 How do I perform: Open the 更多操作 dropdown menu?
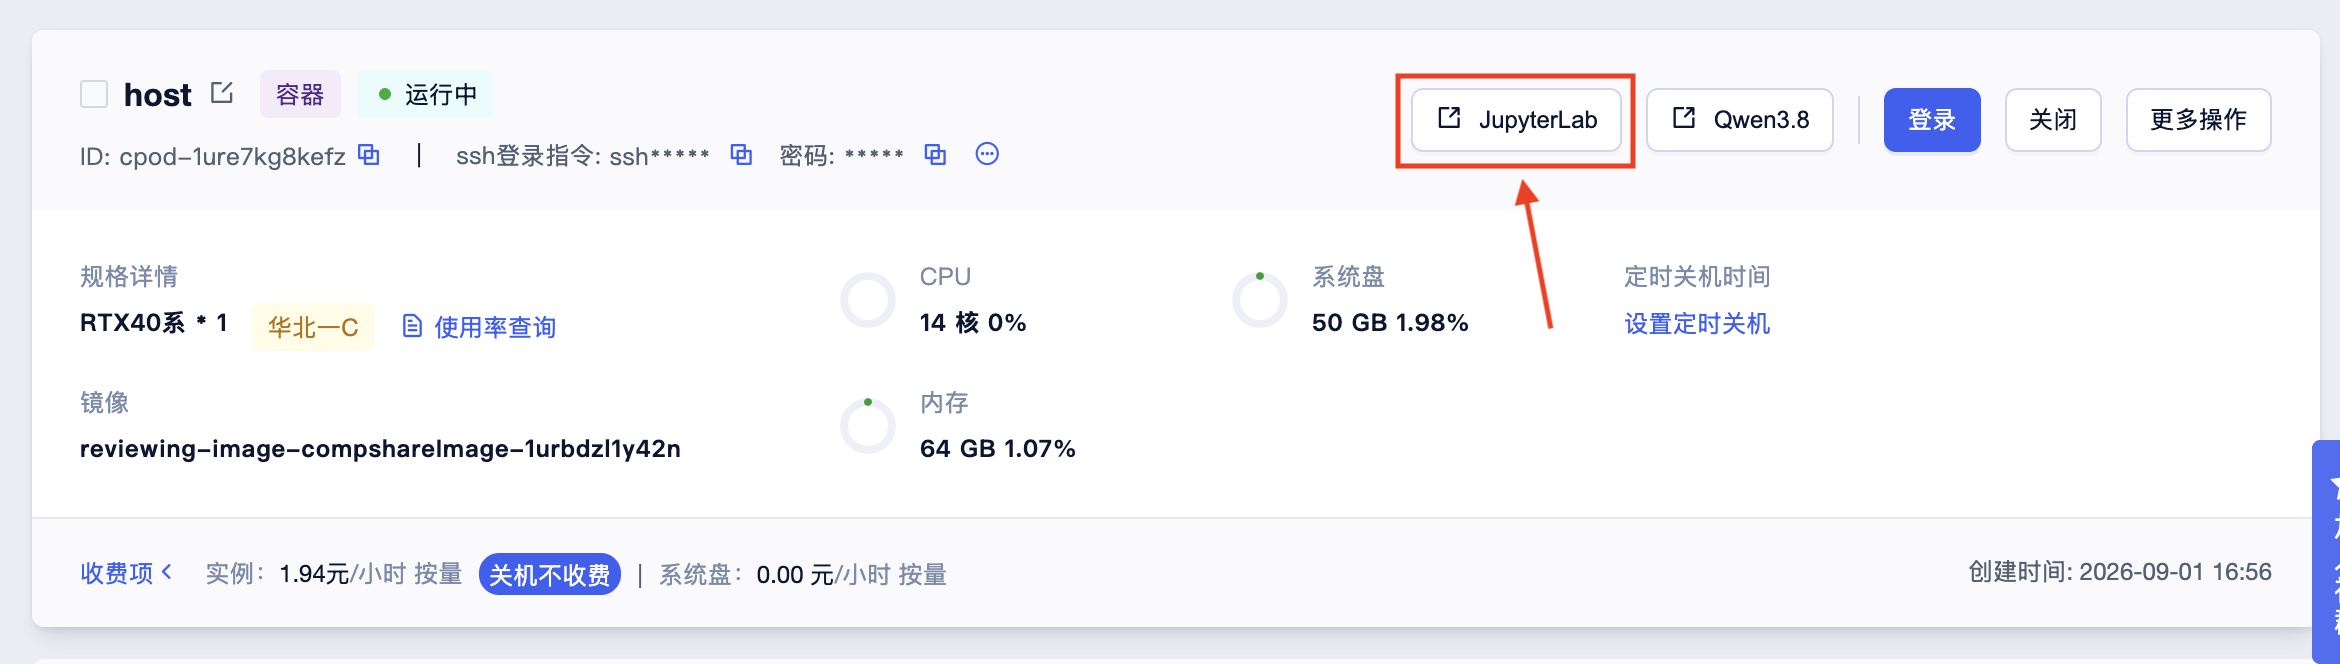[2198, 120]
